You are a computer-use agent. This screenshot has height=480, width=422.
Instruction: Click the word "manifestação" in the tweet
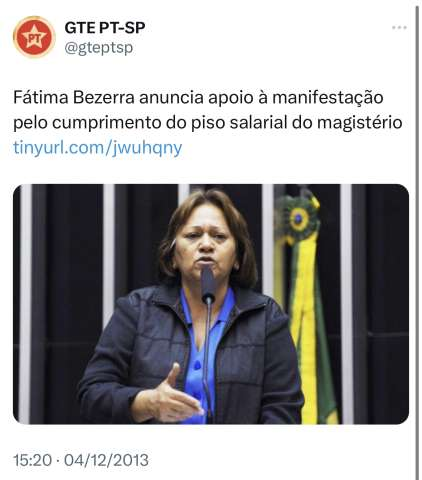[x=328, y=98]
